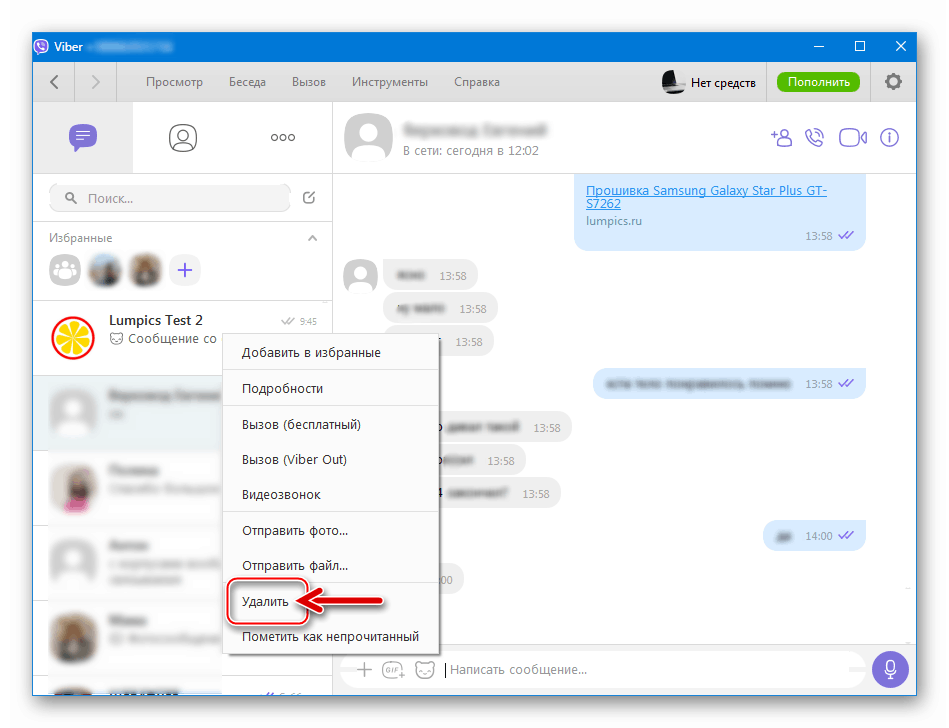Start a voice call from the chat header
The width and height of the screenshot is (949, 728).
click(816, 137)
